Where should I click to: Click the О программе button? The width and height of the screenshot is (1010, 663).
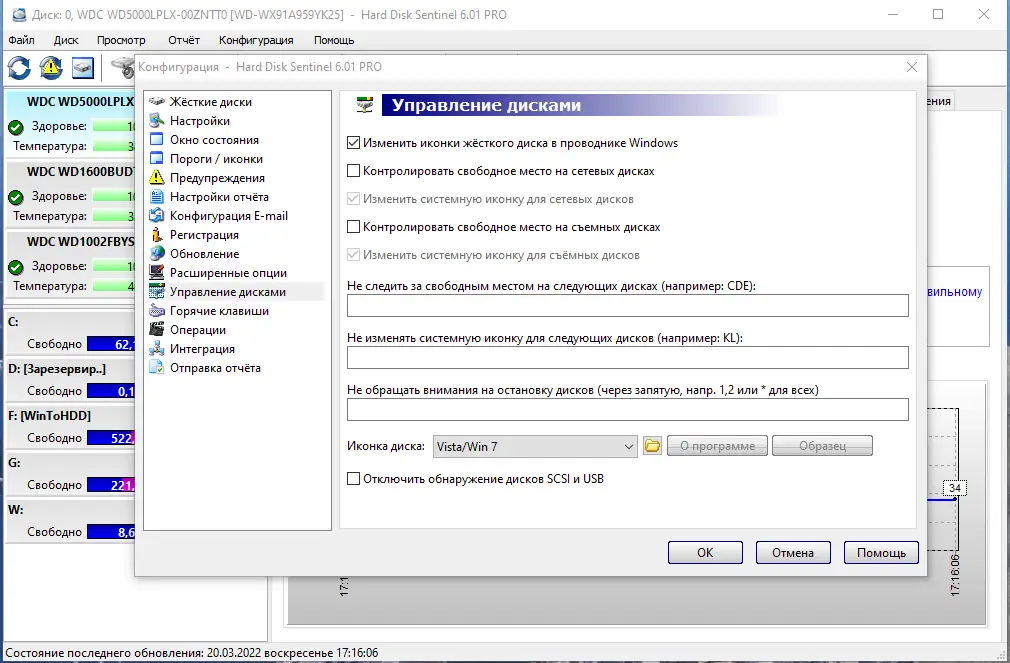pos(717,446)
